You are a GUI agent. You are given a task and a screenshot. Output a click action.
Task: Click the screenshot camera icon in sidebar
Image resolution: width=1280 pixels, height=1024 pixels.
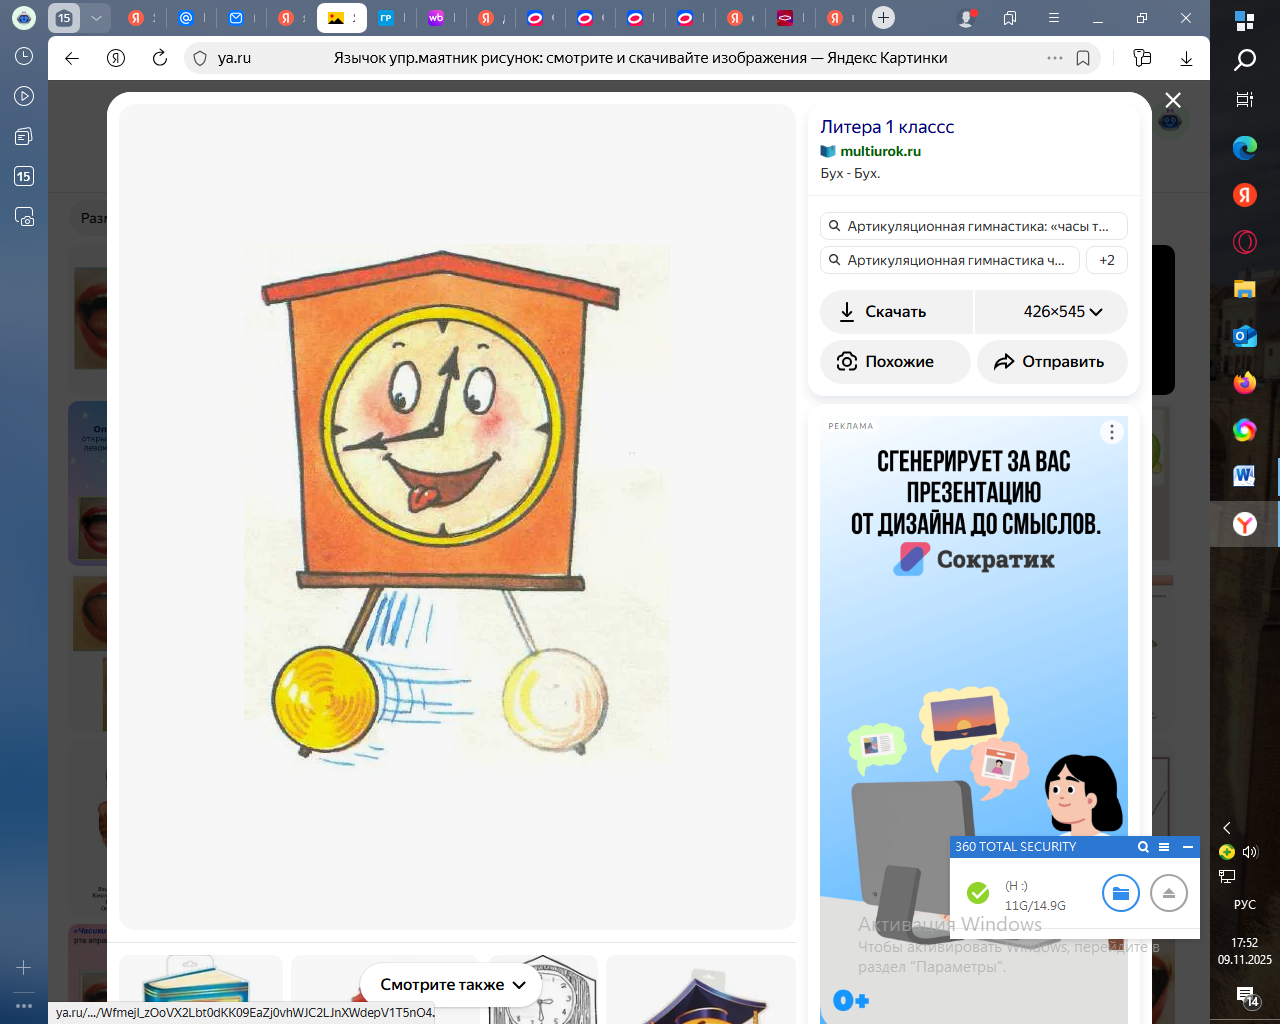(x=24, y=217)
